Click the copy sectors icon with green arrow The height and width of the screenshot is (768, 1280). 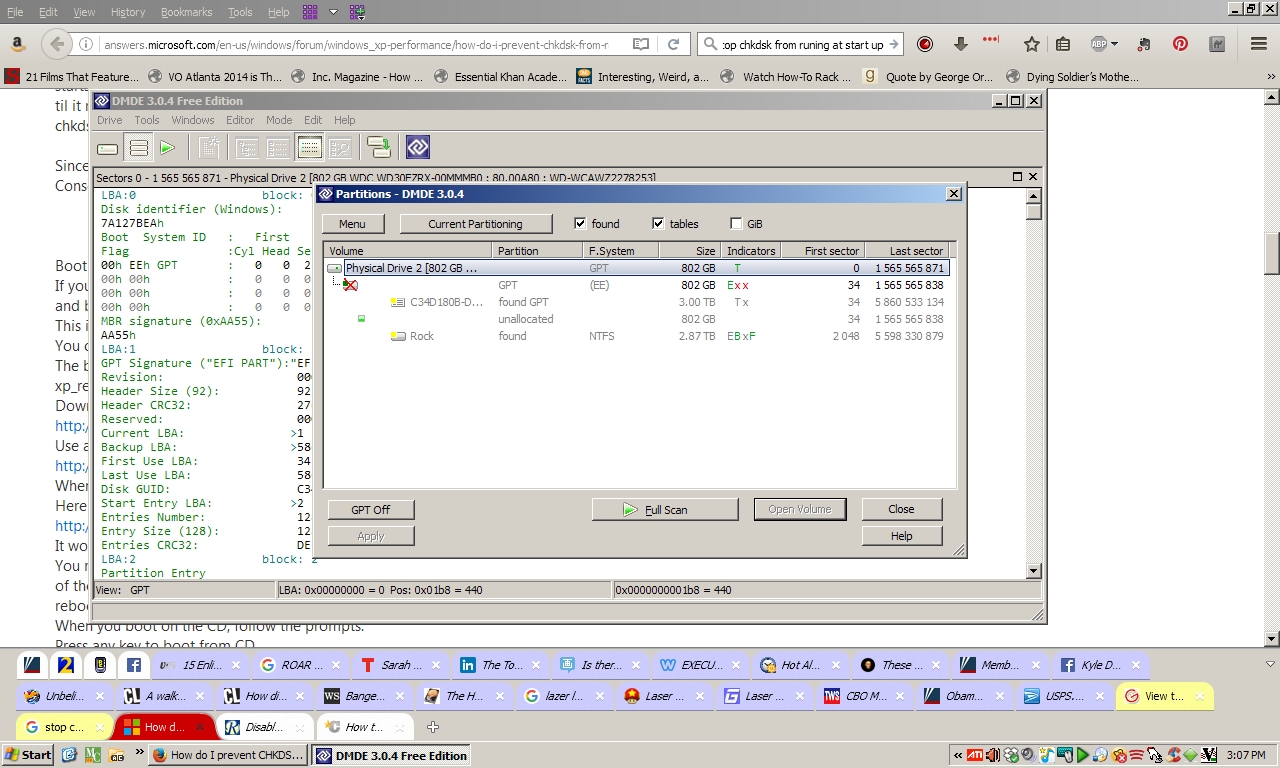click(379, 148)
